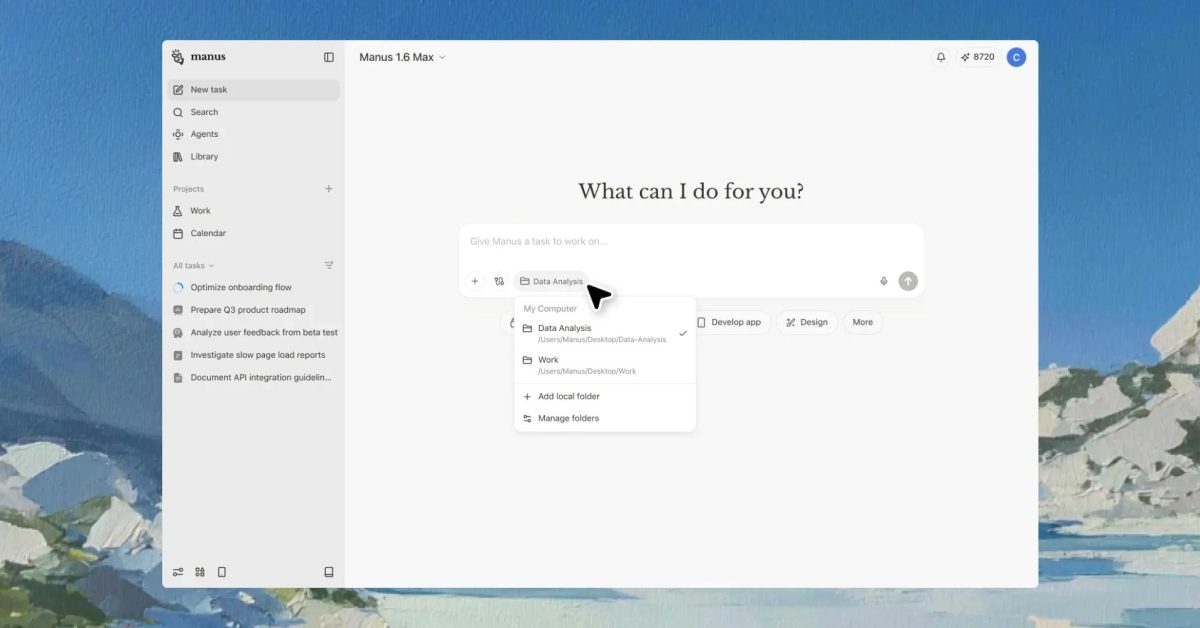Add a new project with plus icon
Viewport: 1200px width, 628px height.
pyautogui.click(x=329, y=189)
